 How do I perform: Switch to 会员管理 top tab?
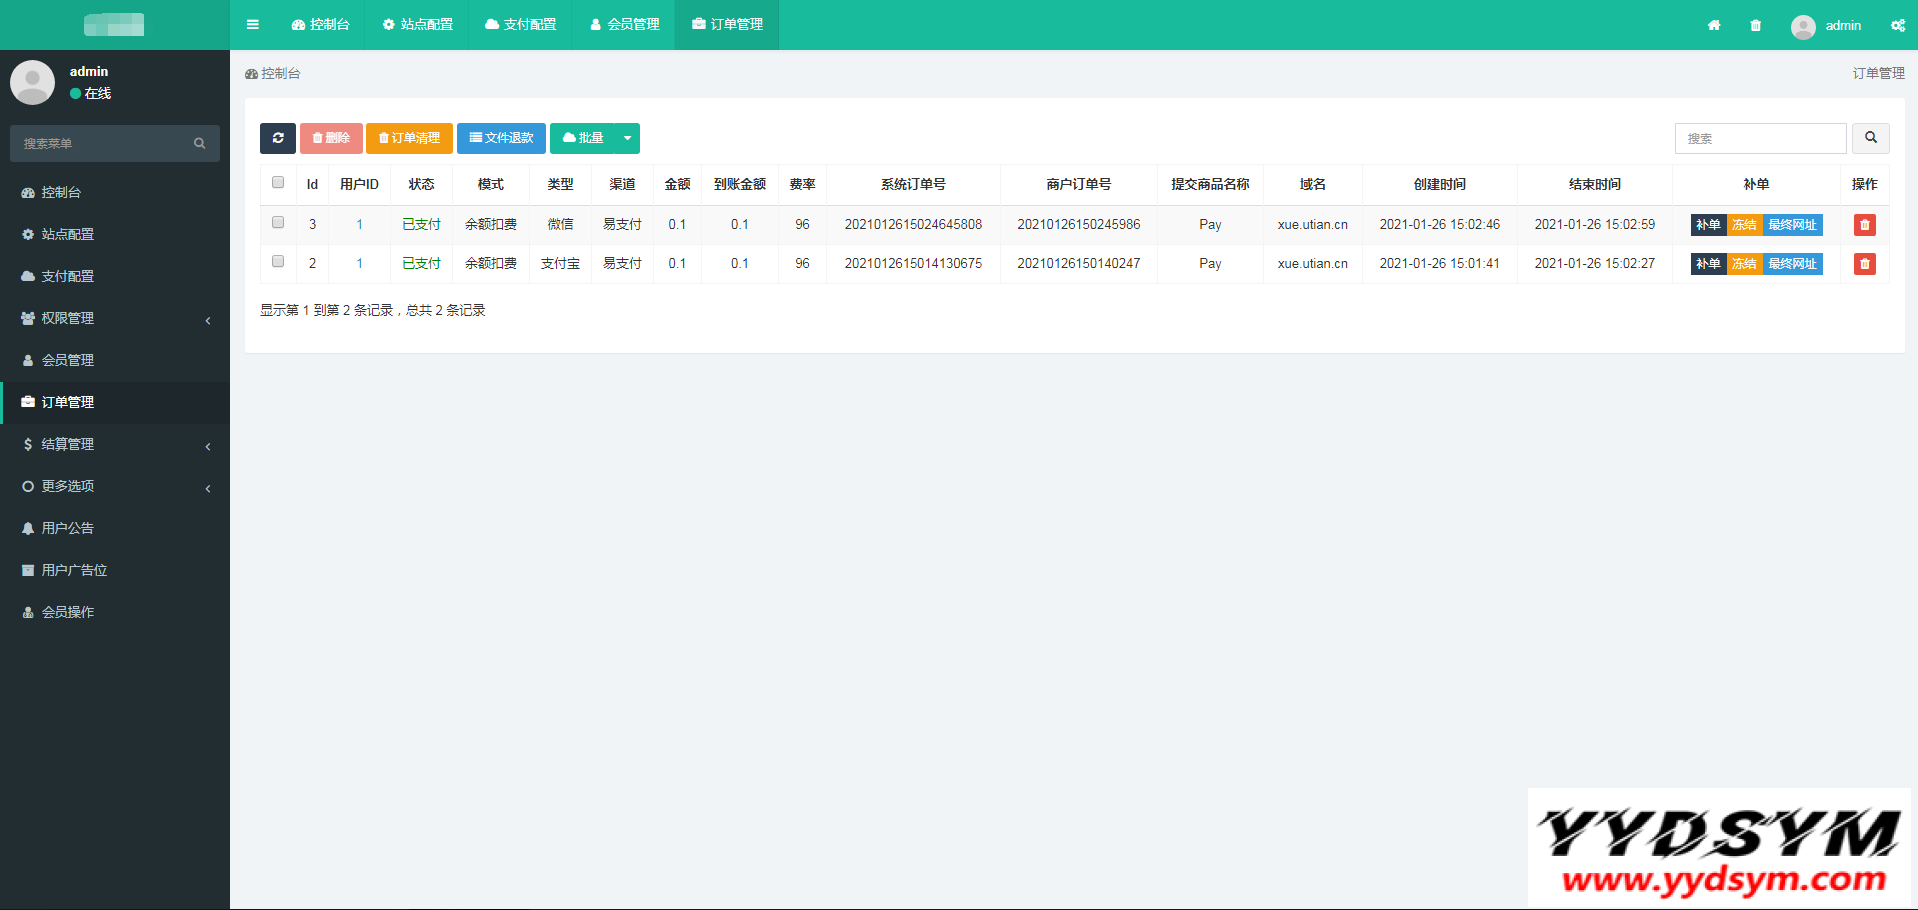[624, 25]
